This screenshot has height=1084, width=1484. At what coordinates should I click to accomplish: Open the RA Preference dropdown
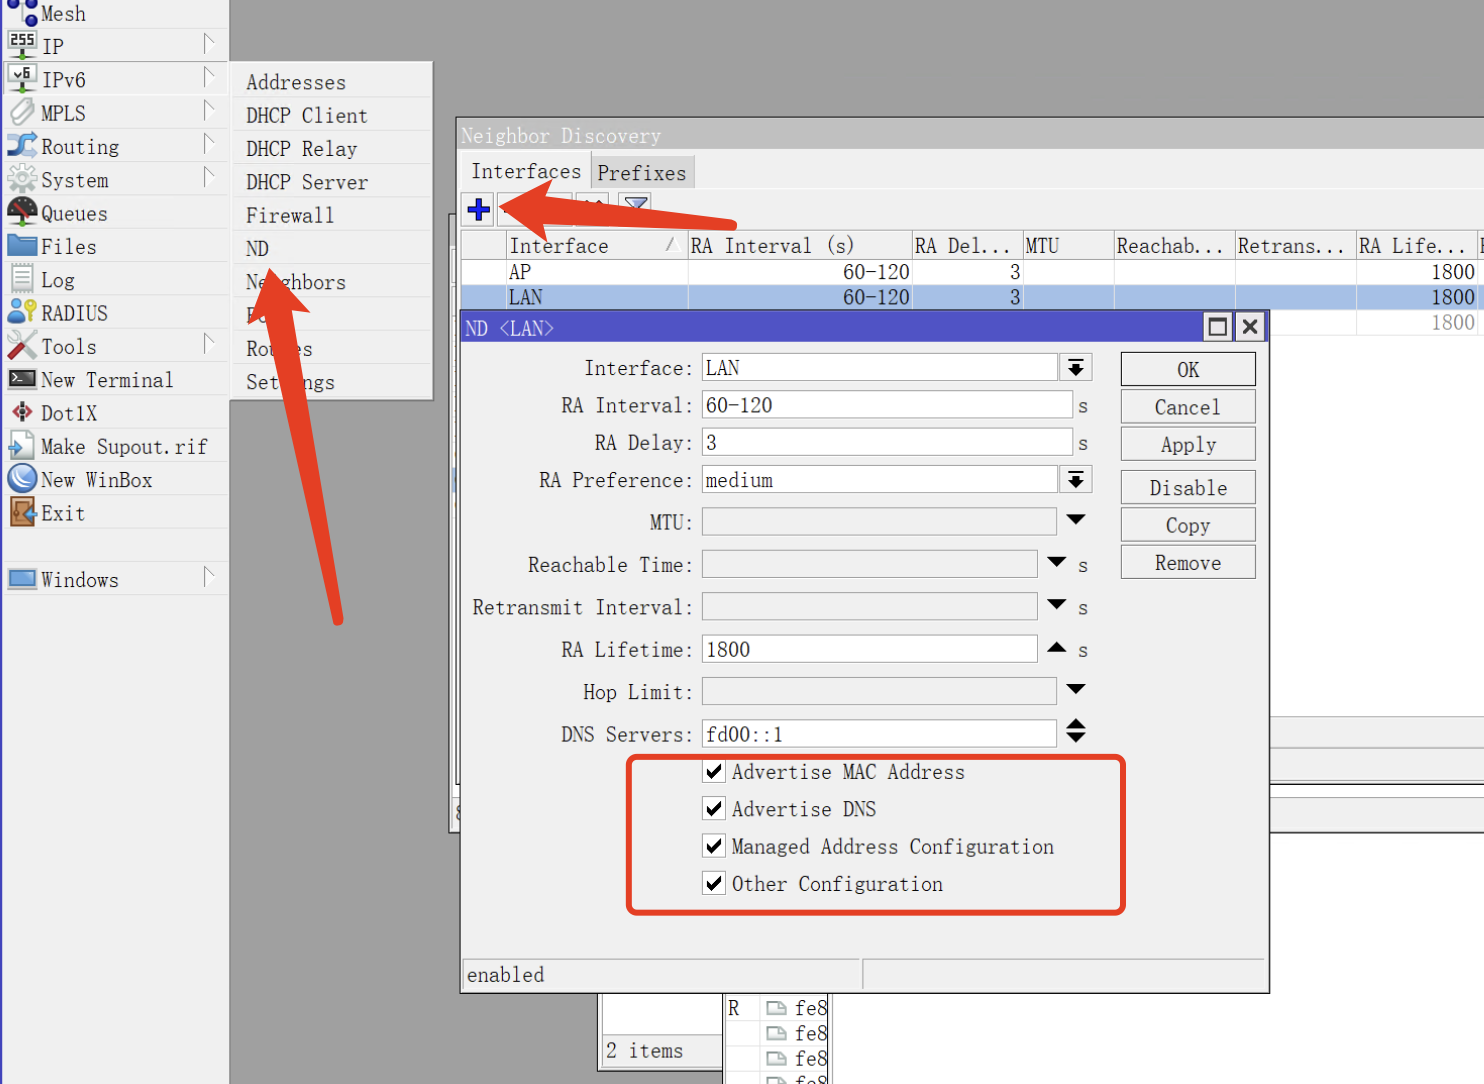[x=1075, y=480]
